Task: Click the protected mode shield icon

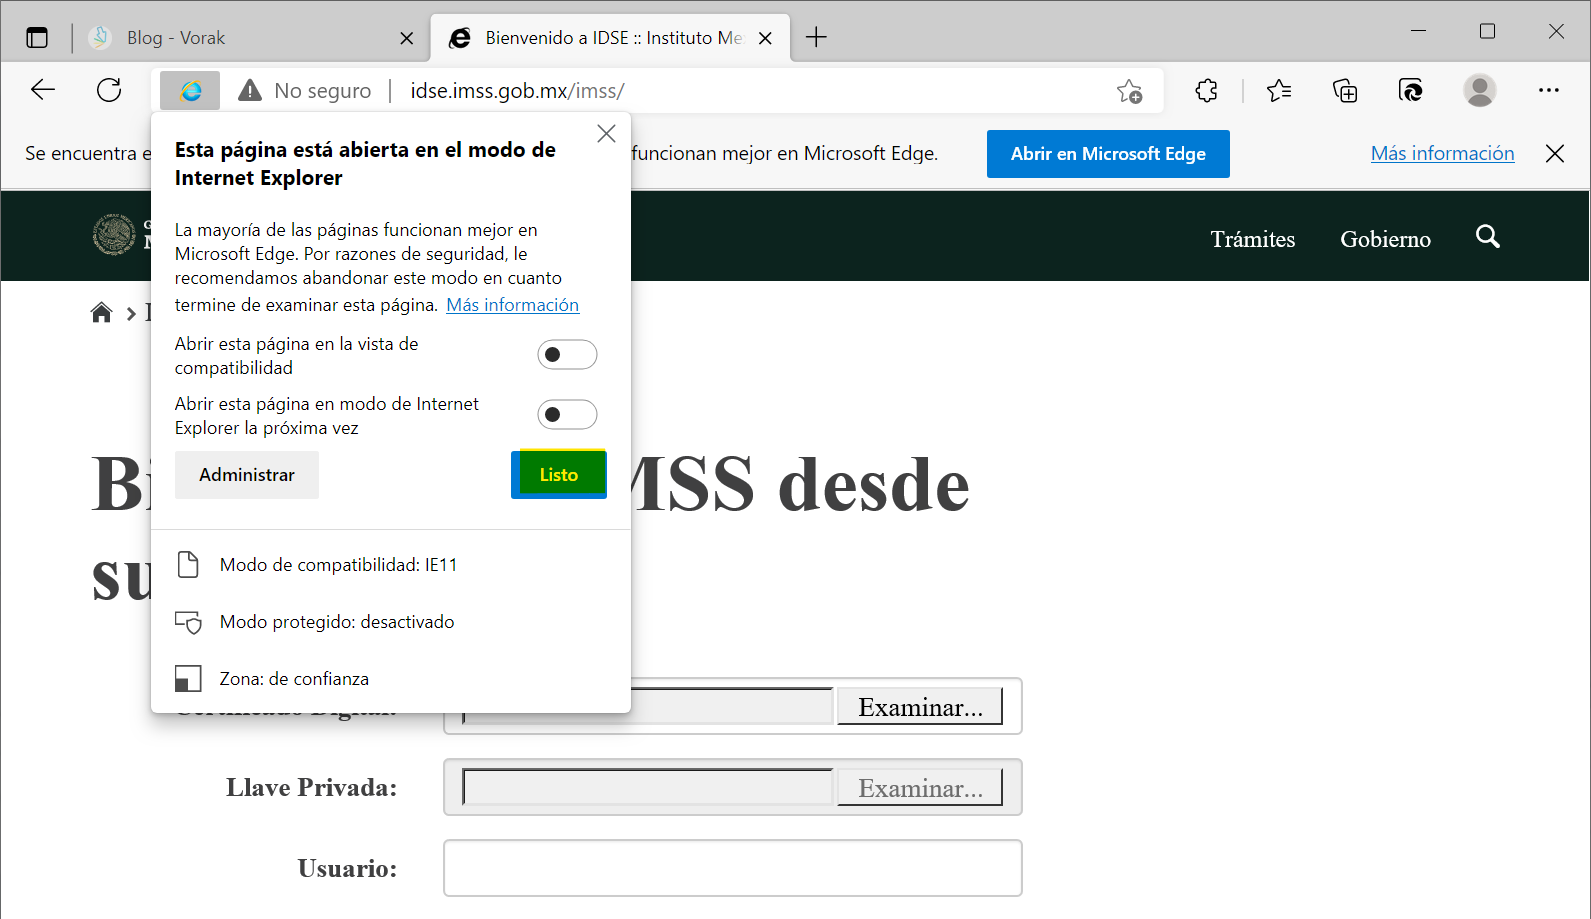Action: click(188, 622)
